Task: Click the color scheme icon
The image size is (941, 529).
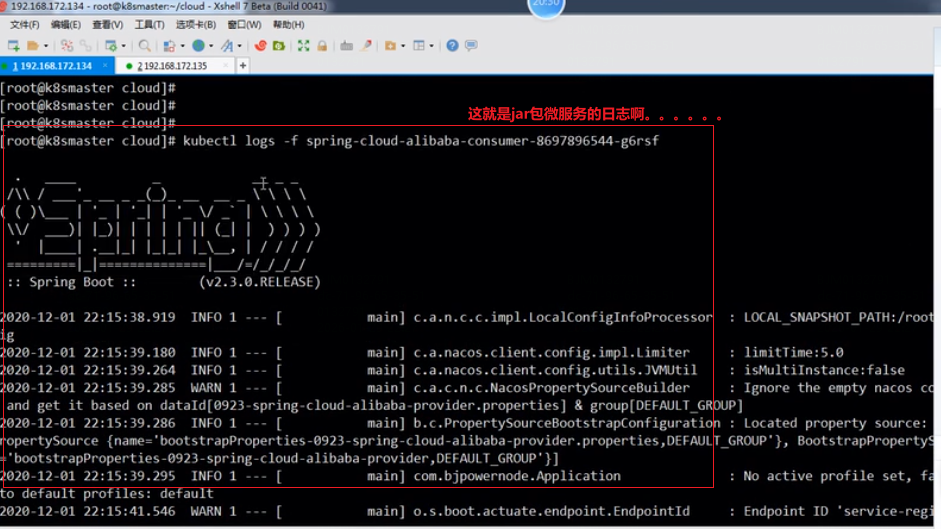Action: [x=169, y=46]
